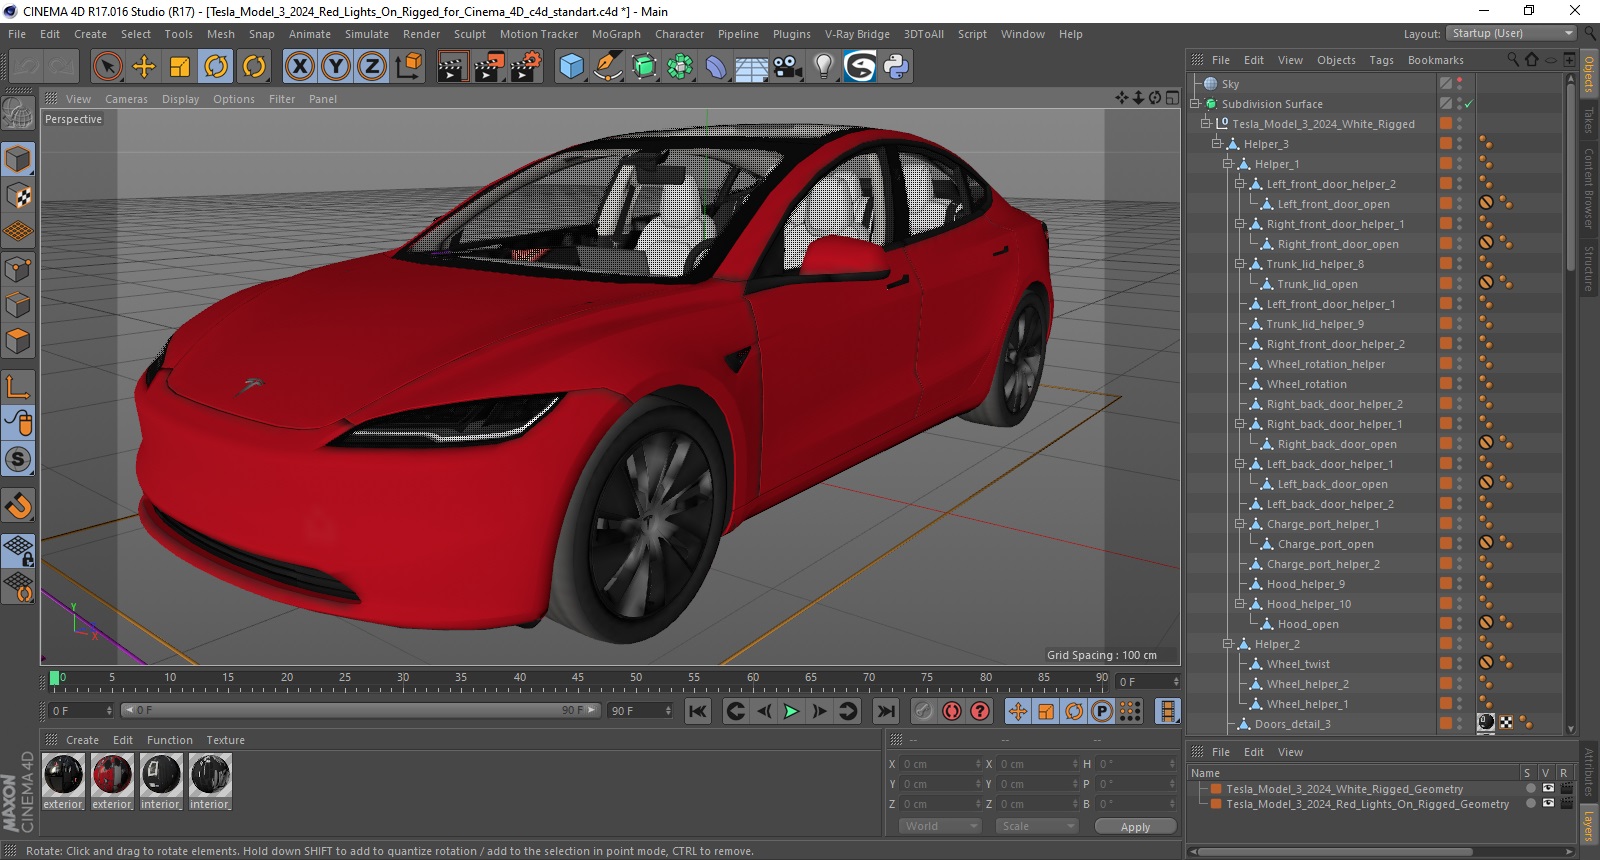Select Wheel_rotation object in tree

pos(1306,384)
